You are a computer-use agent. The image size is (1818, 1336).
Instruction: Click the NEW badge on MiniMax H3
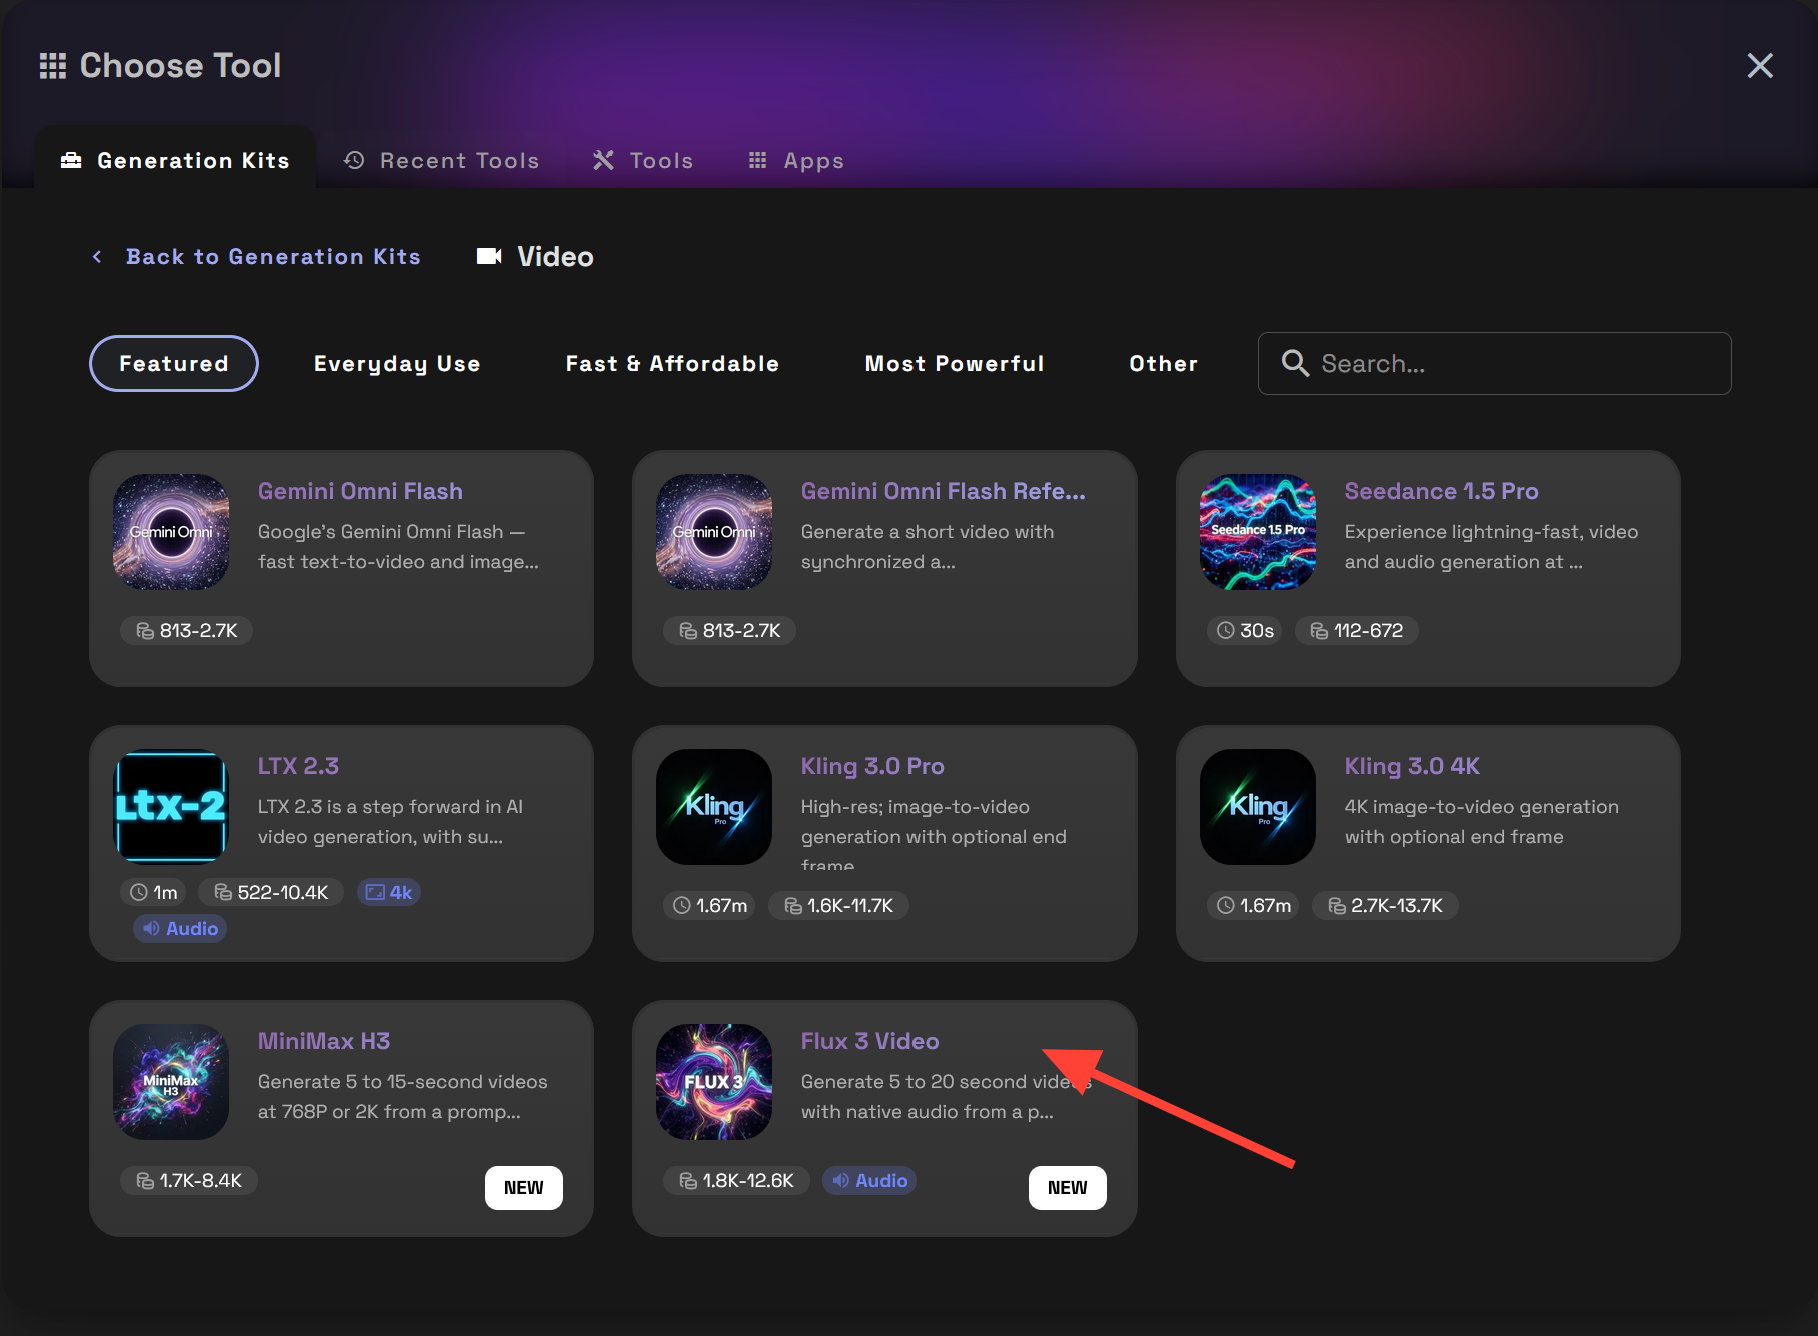pos(524,1188)
